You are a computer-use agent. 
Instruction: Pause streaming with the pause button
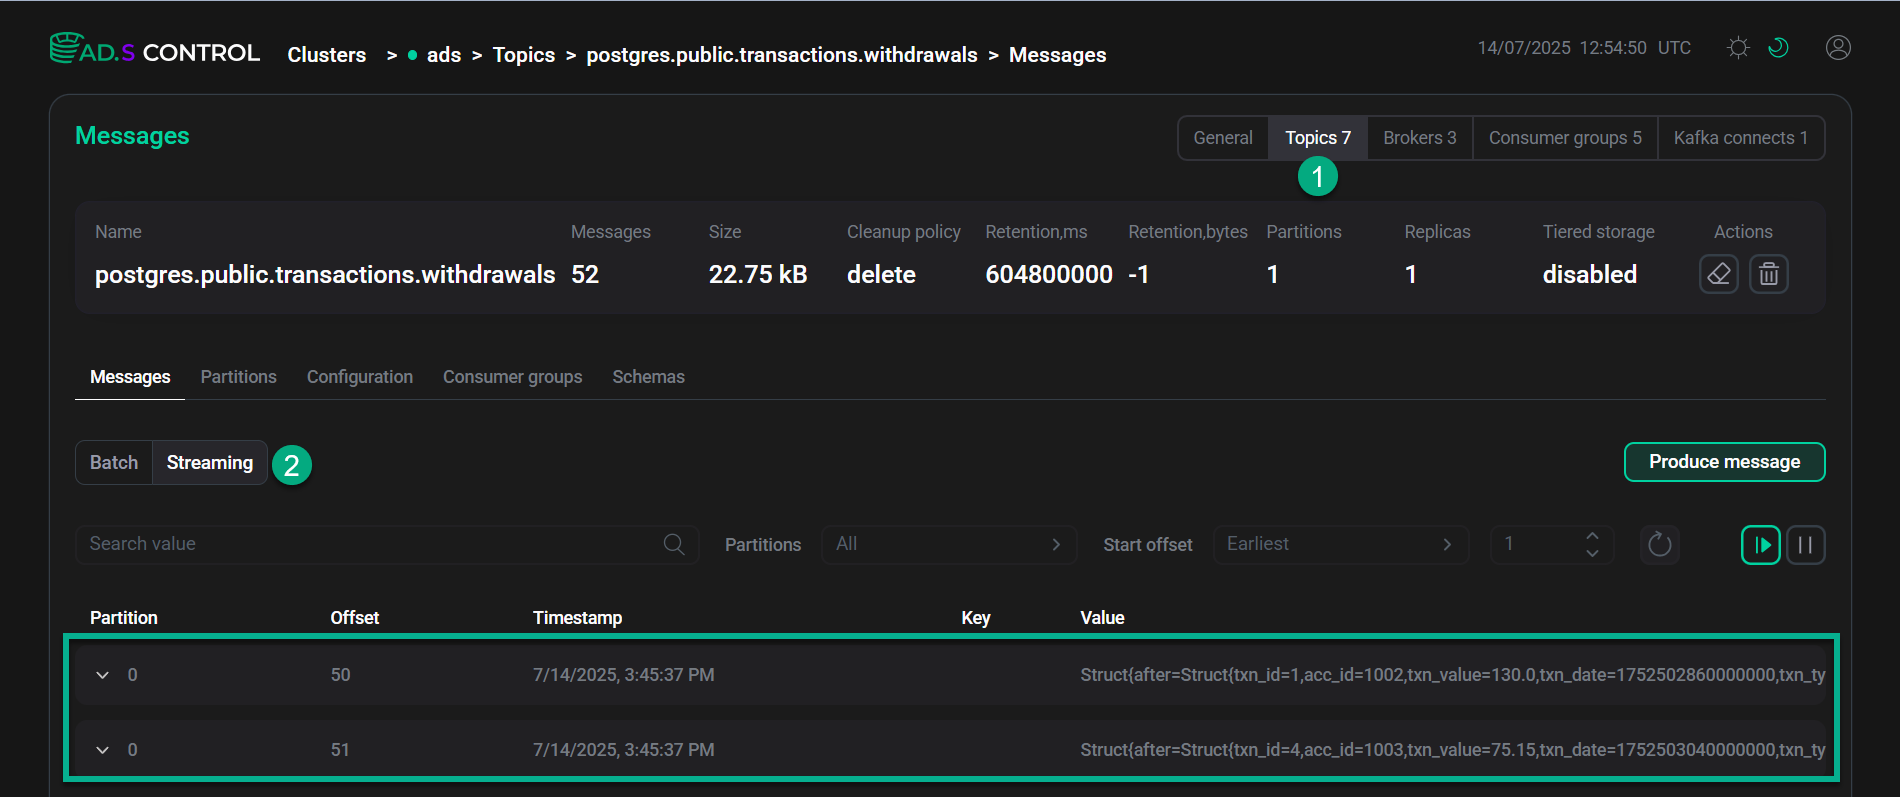click(x=1805, y=545)
